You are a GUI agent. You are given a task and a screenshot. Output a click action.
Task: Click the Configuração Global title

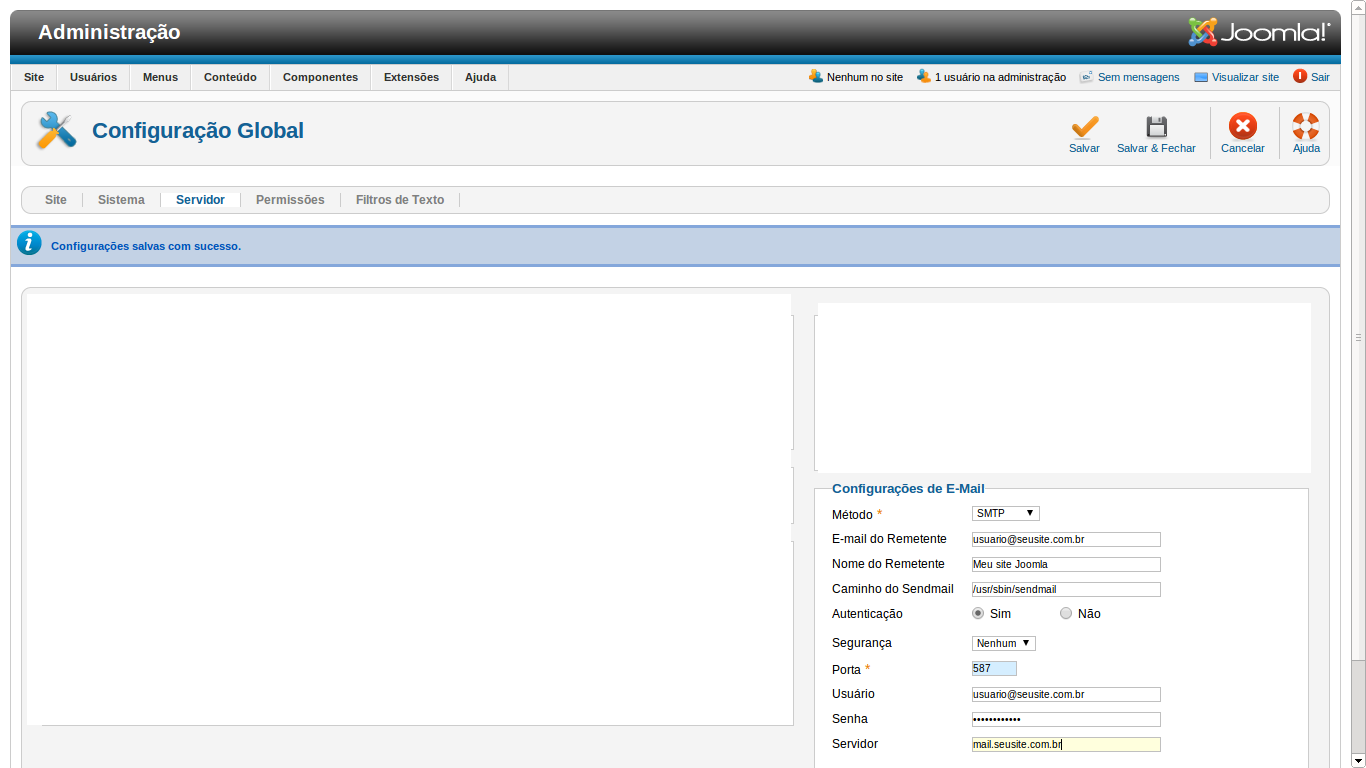tap(198, 131)
